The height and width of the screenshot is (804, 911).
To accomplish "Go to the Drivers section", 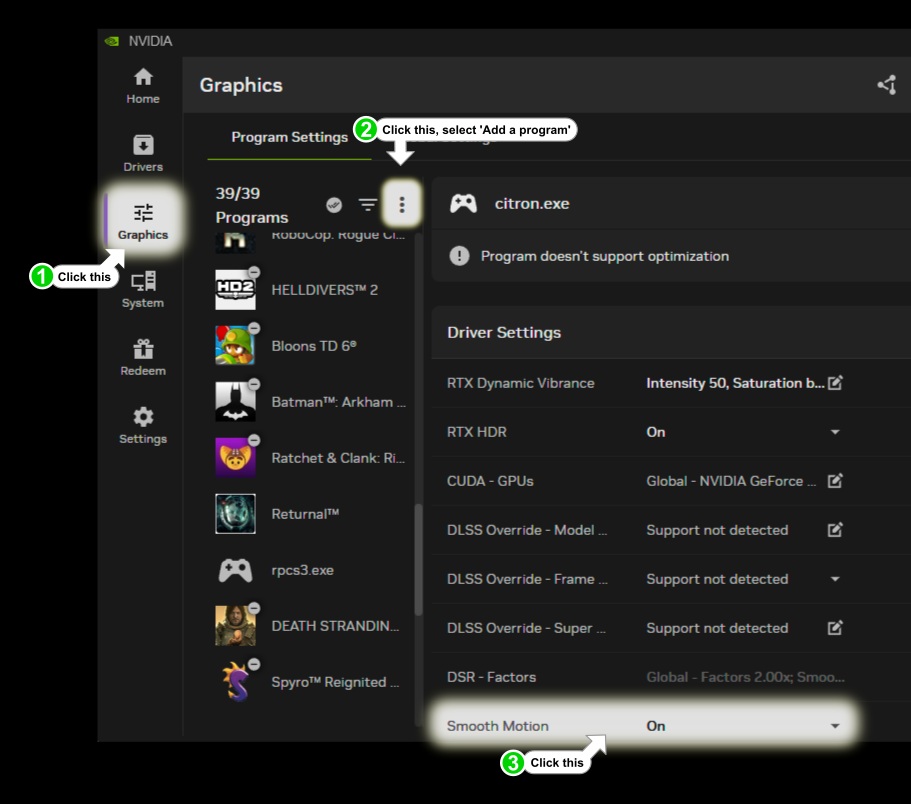I will coord(143,154).
